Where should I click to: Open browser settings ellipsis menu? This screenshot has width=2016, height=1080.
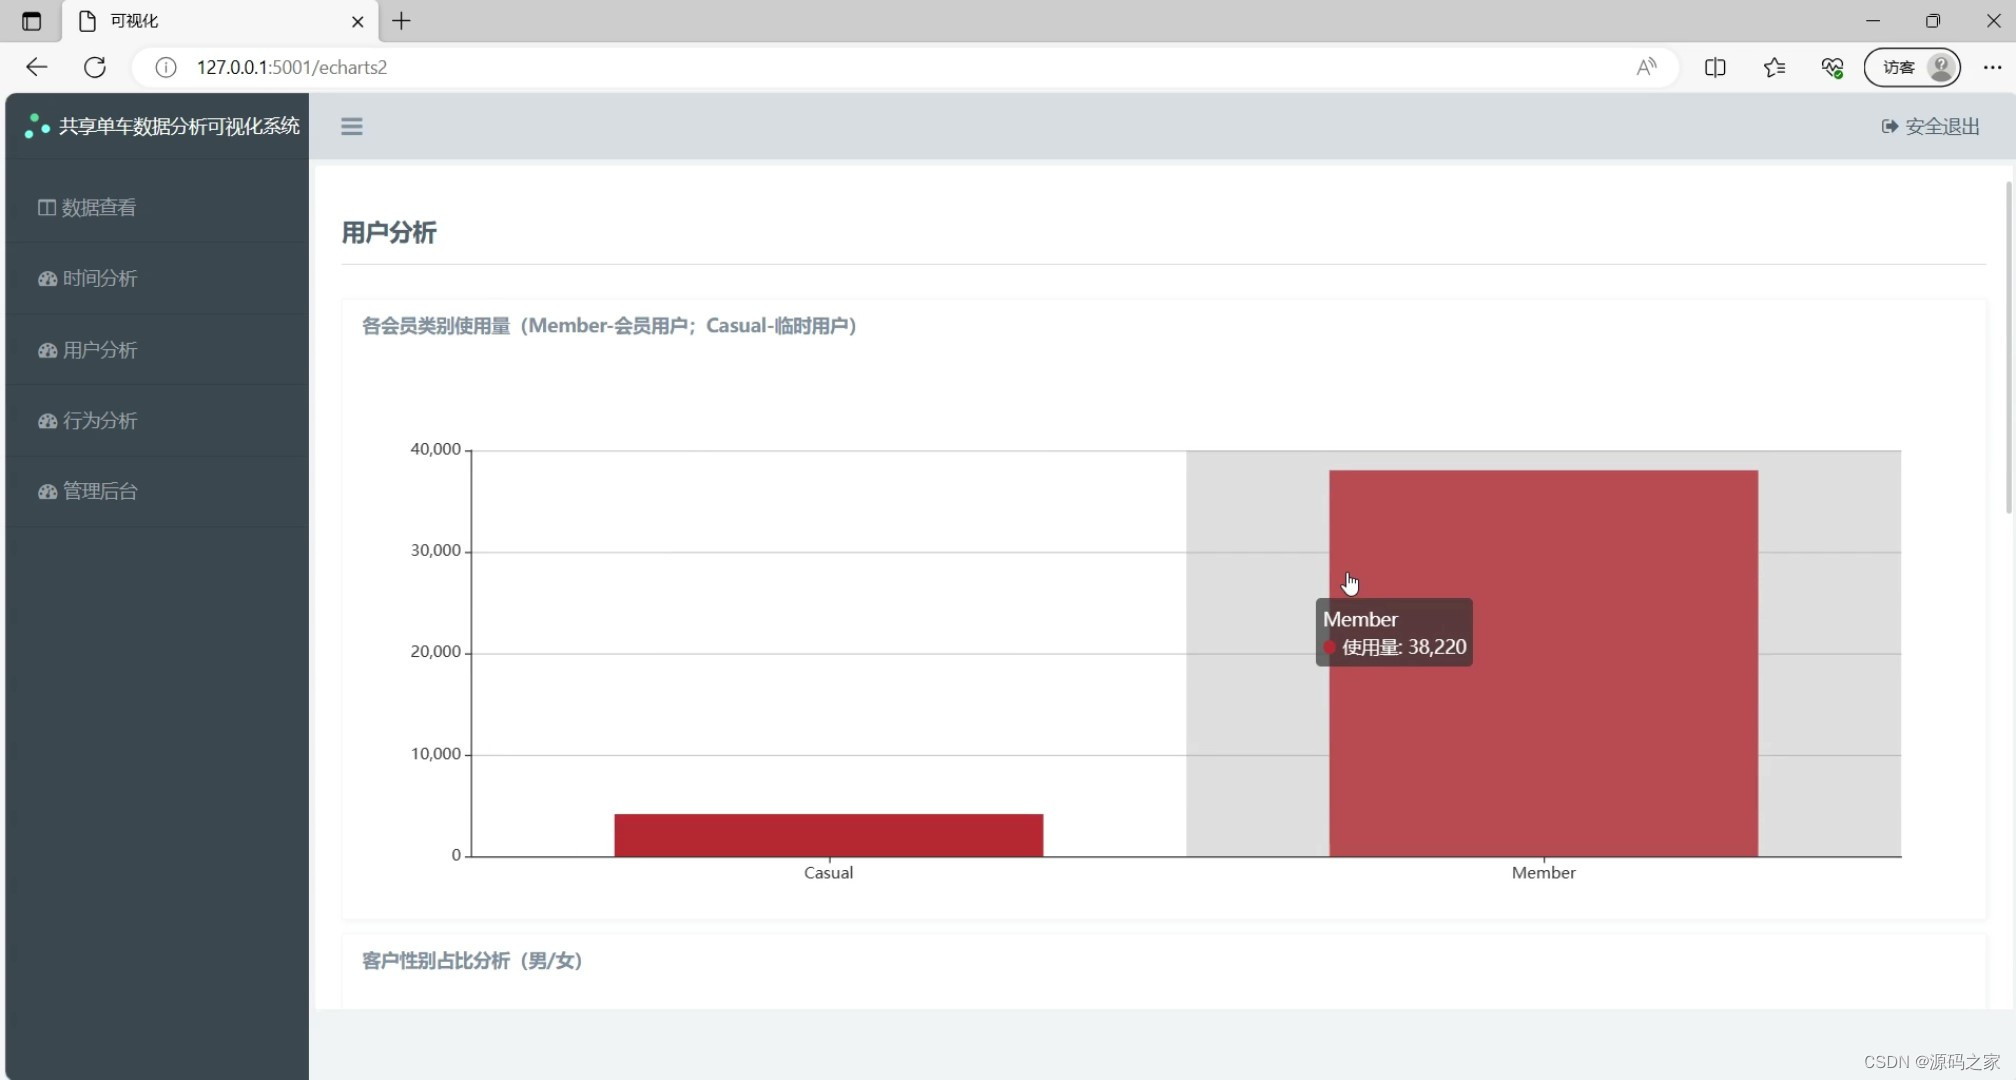click(x=1992, y=67)
